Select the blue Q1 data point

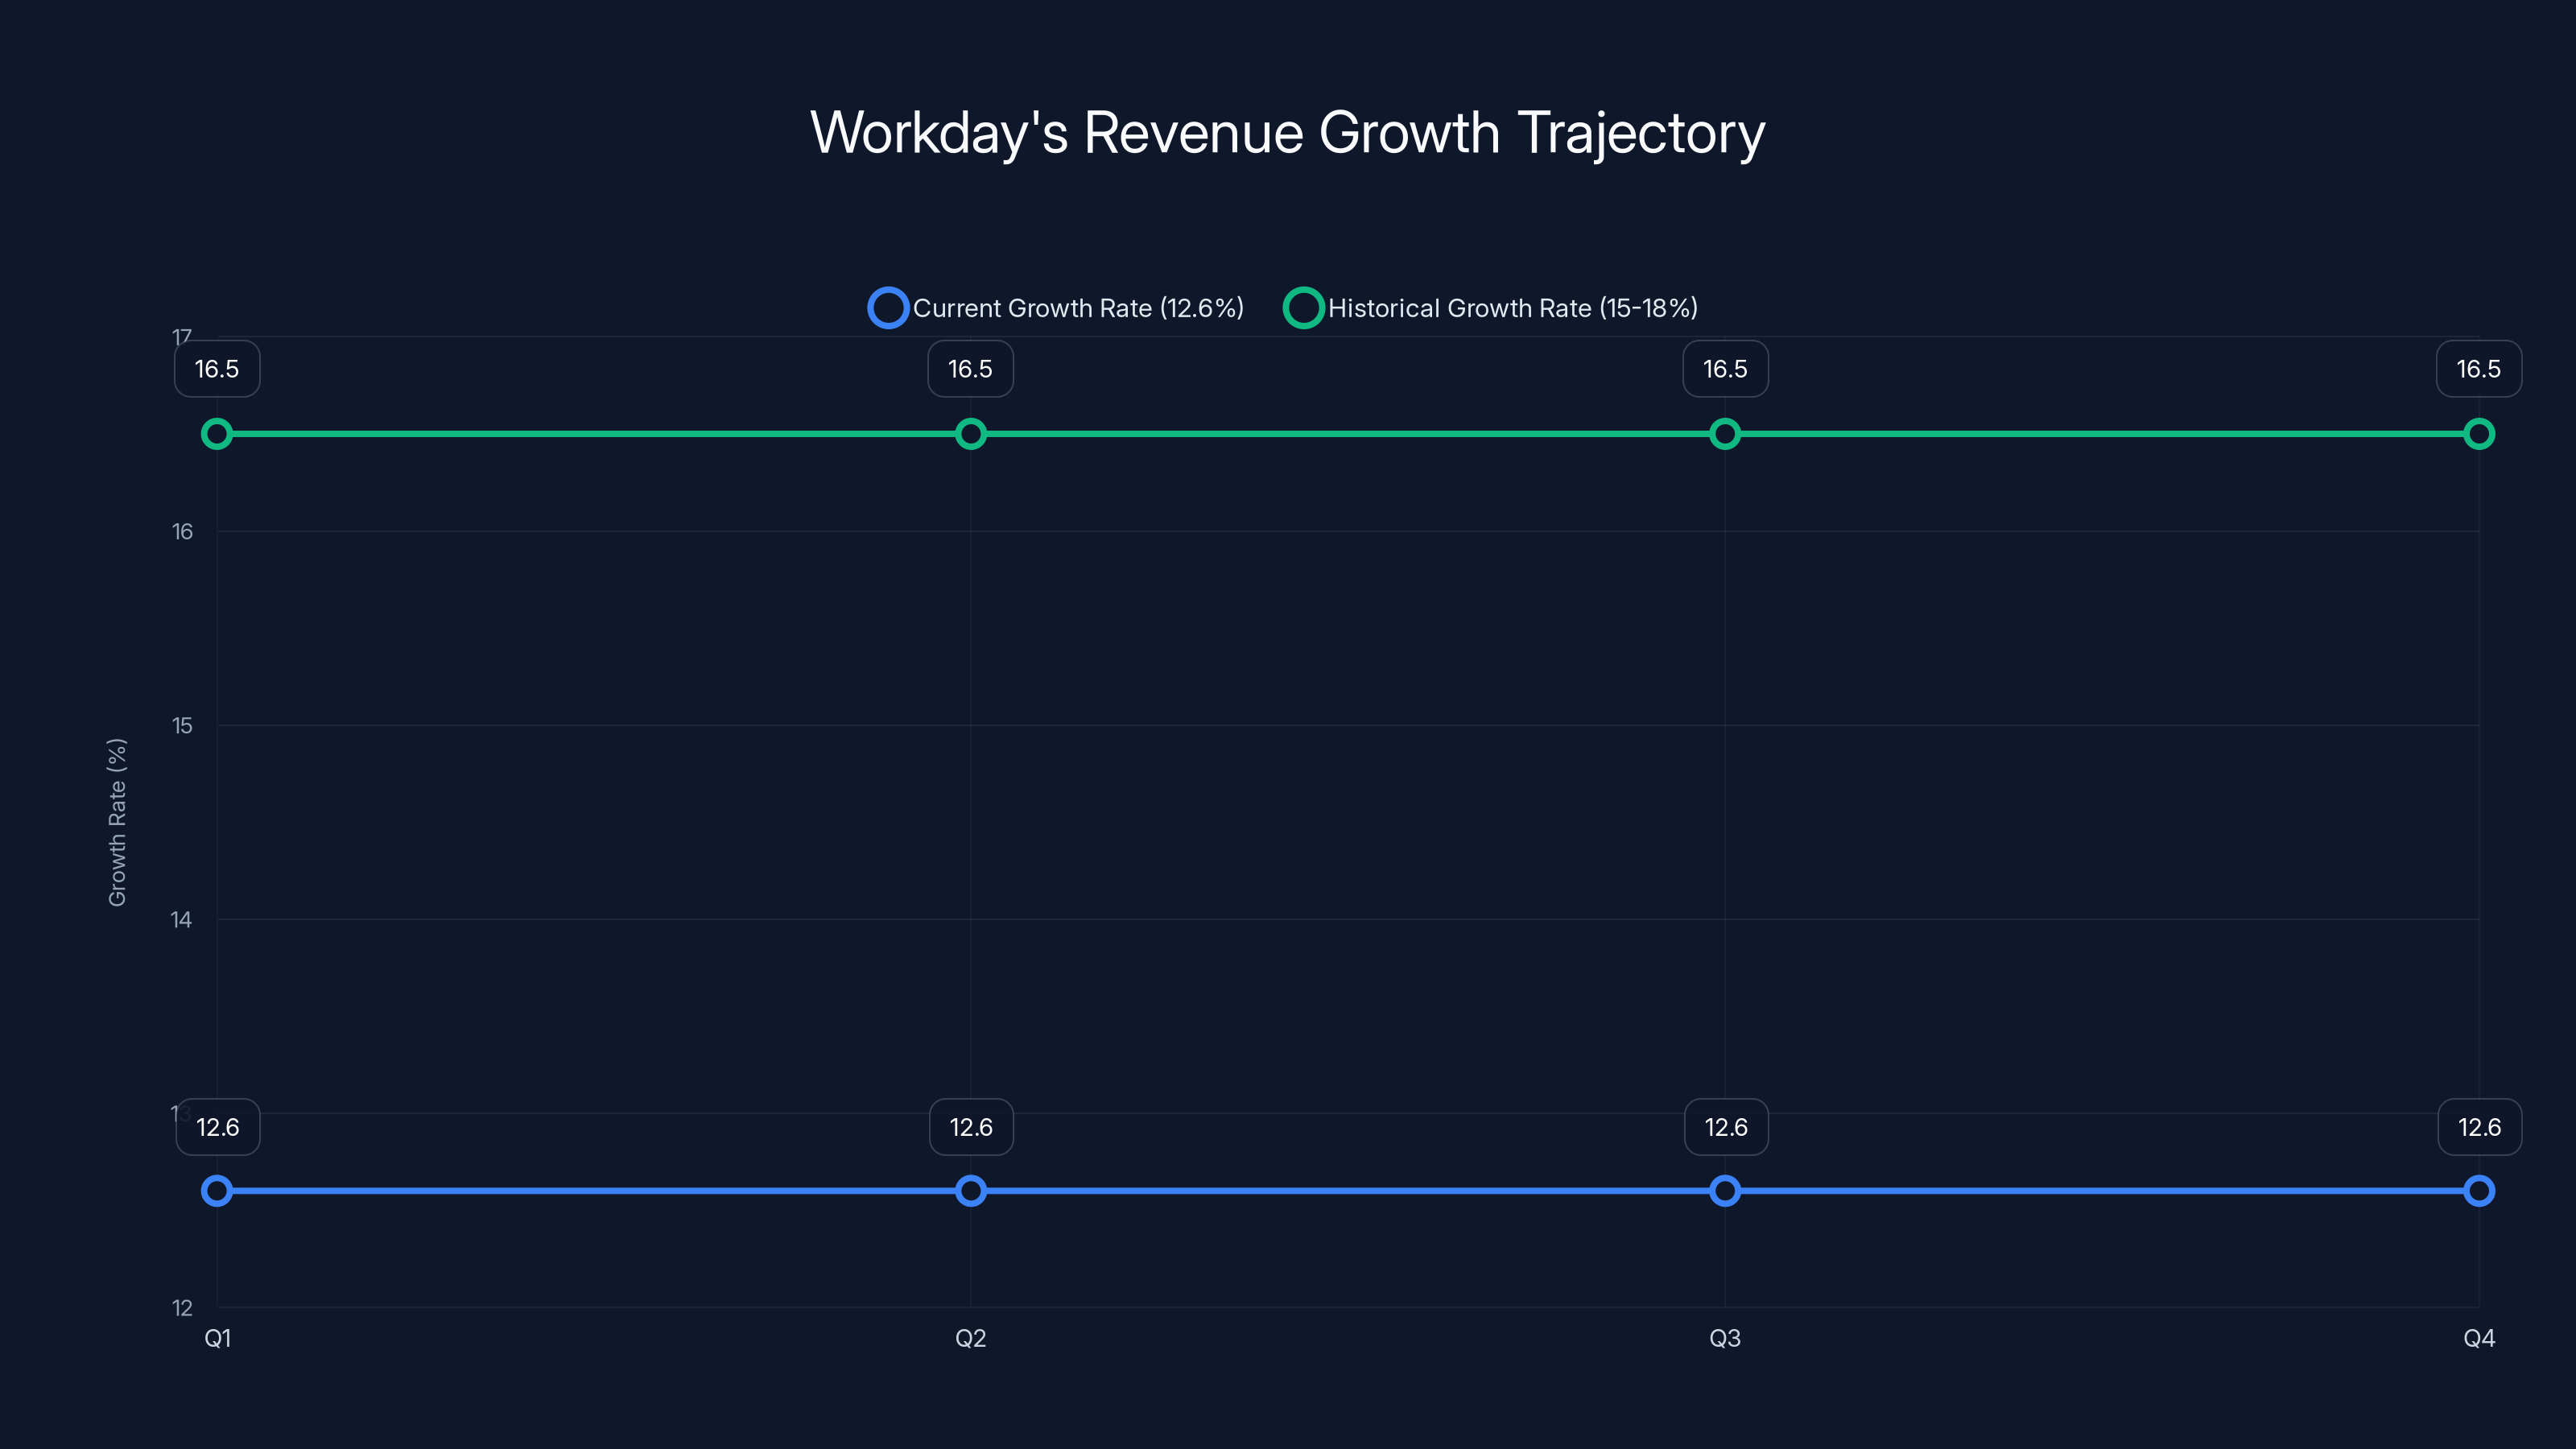[217, 1191]
